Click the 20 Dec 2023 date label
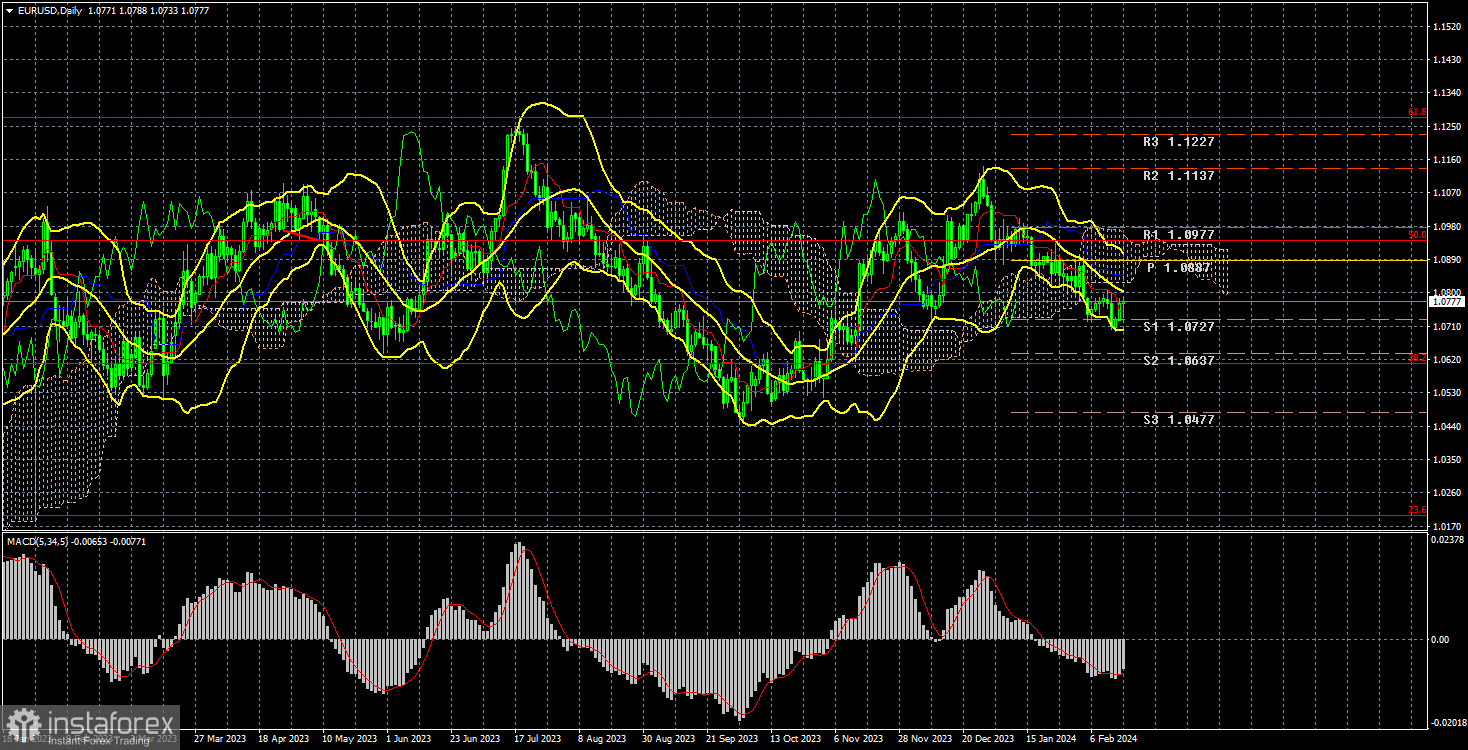 tap(988, 740)
